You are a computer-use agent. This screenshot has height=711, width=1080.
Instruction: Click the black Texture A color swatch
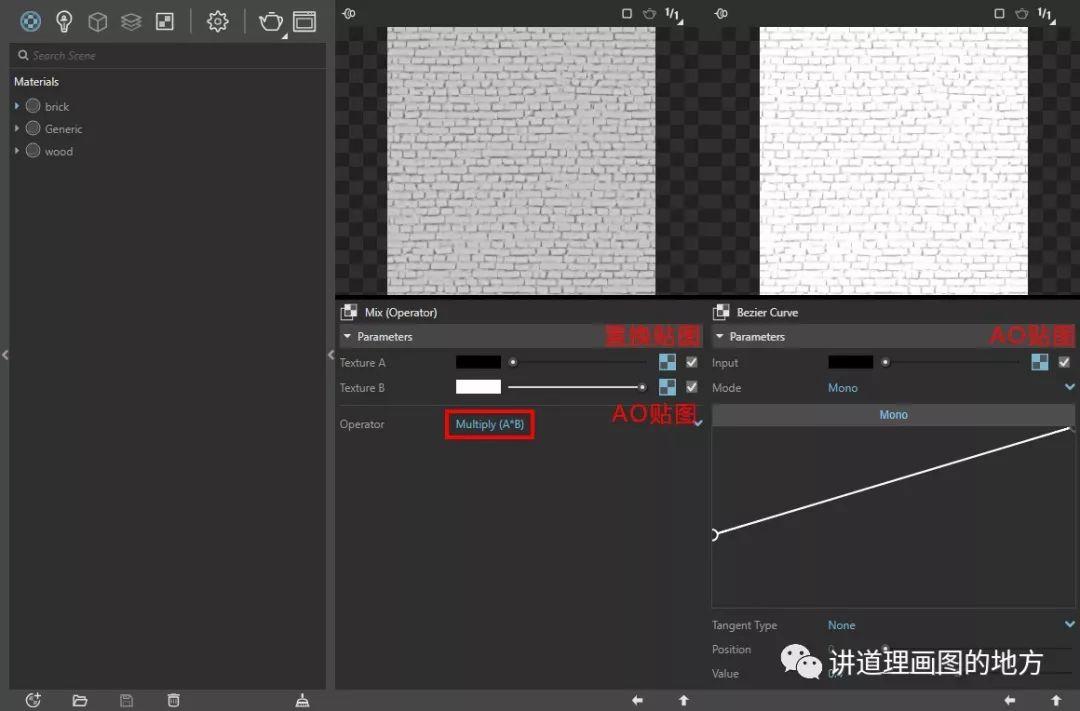point(478,362)
